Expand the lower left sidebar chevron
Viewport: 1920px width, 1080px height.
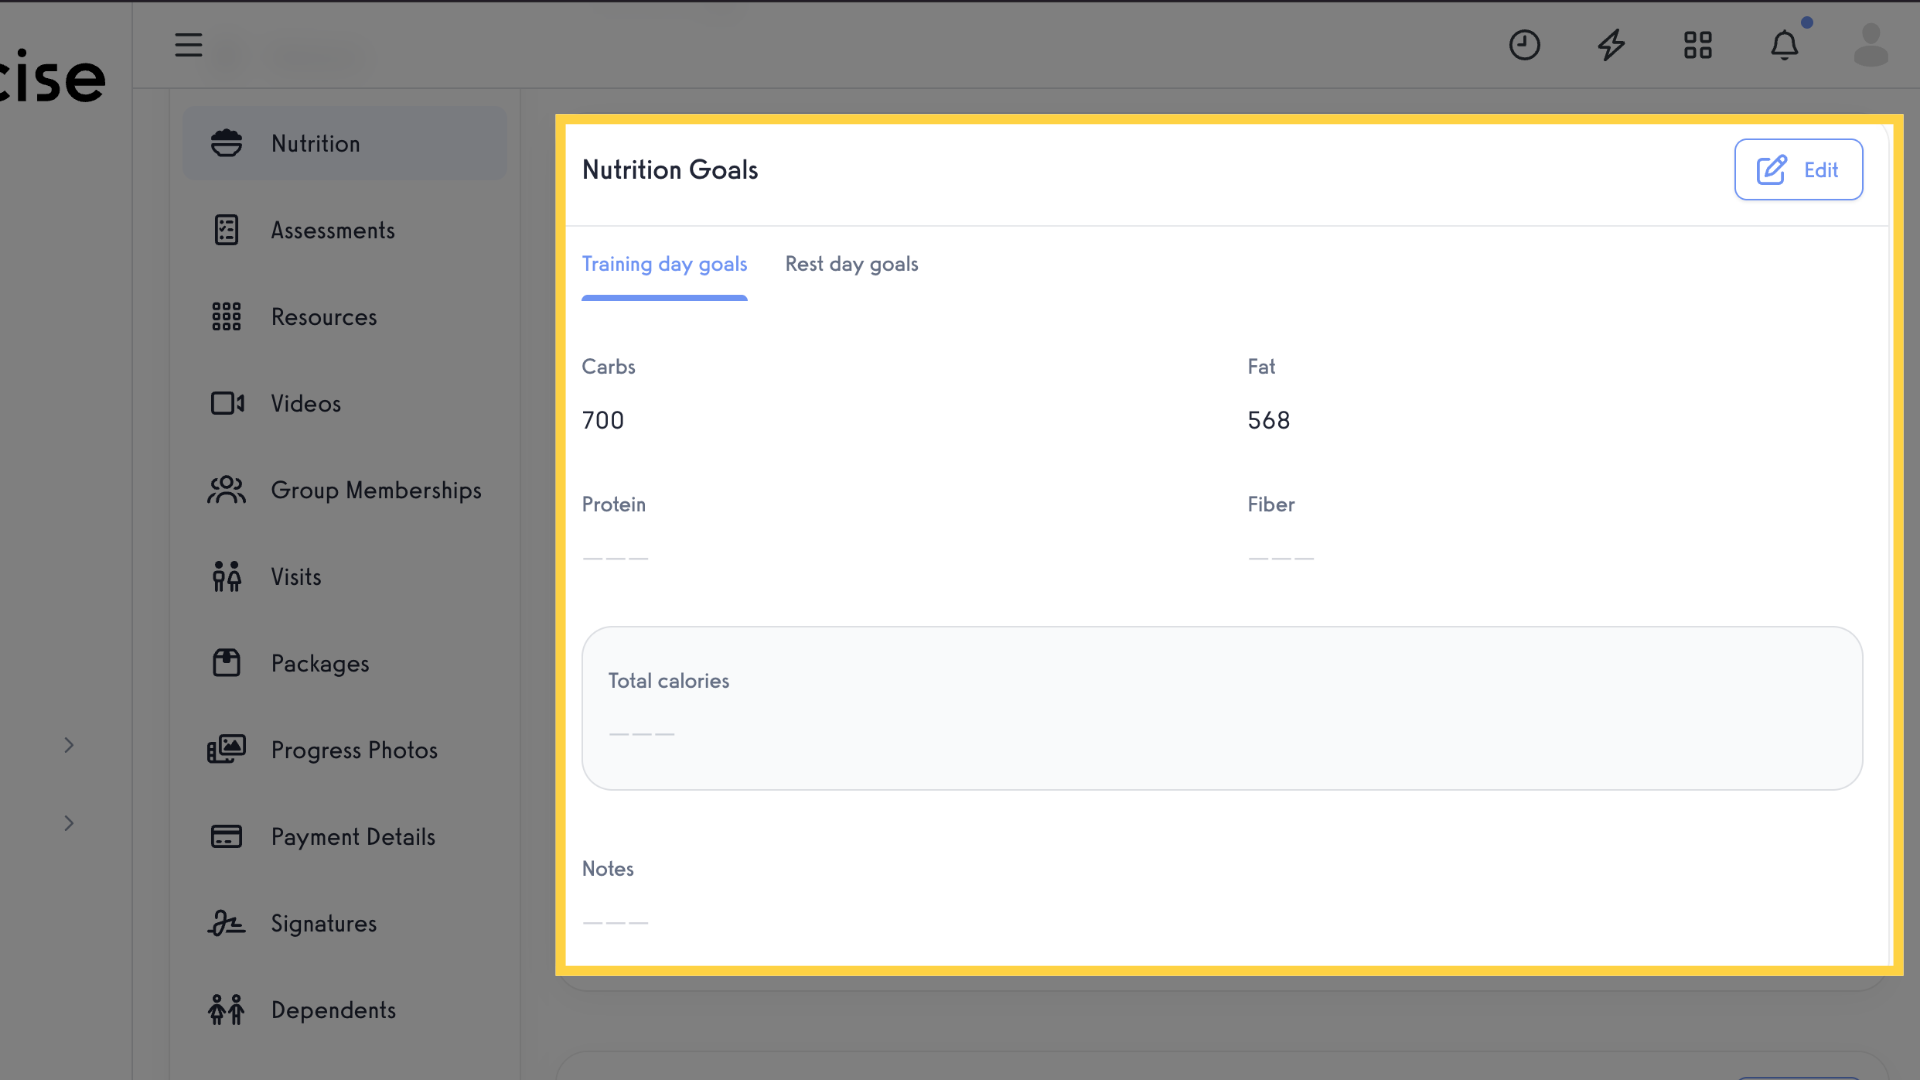click(69, 823)
